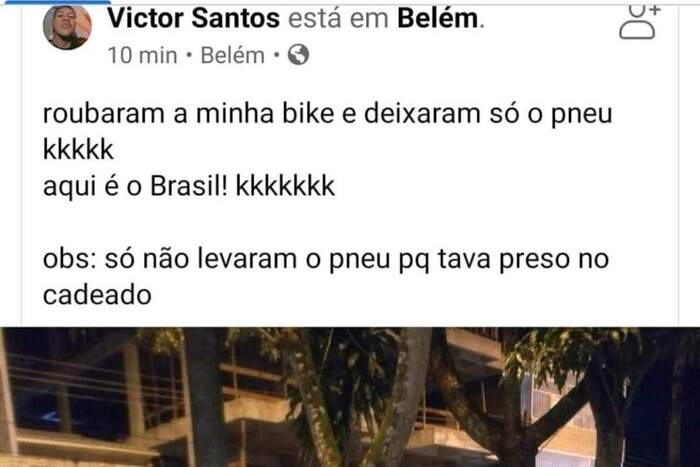The height and width of the screenshot is (467, 700).
Task: Tap the add friend icon
Action: coord(639,21)
